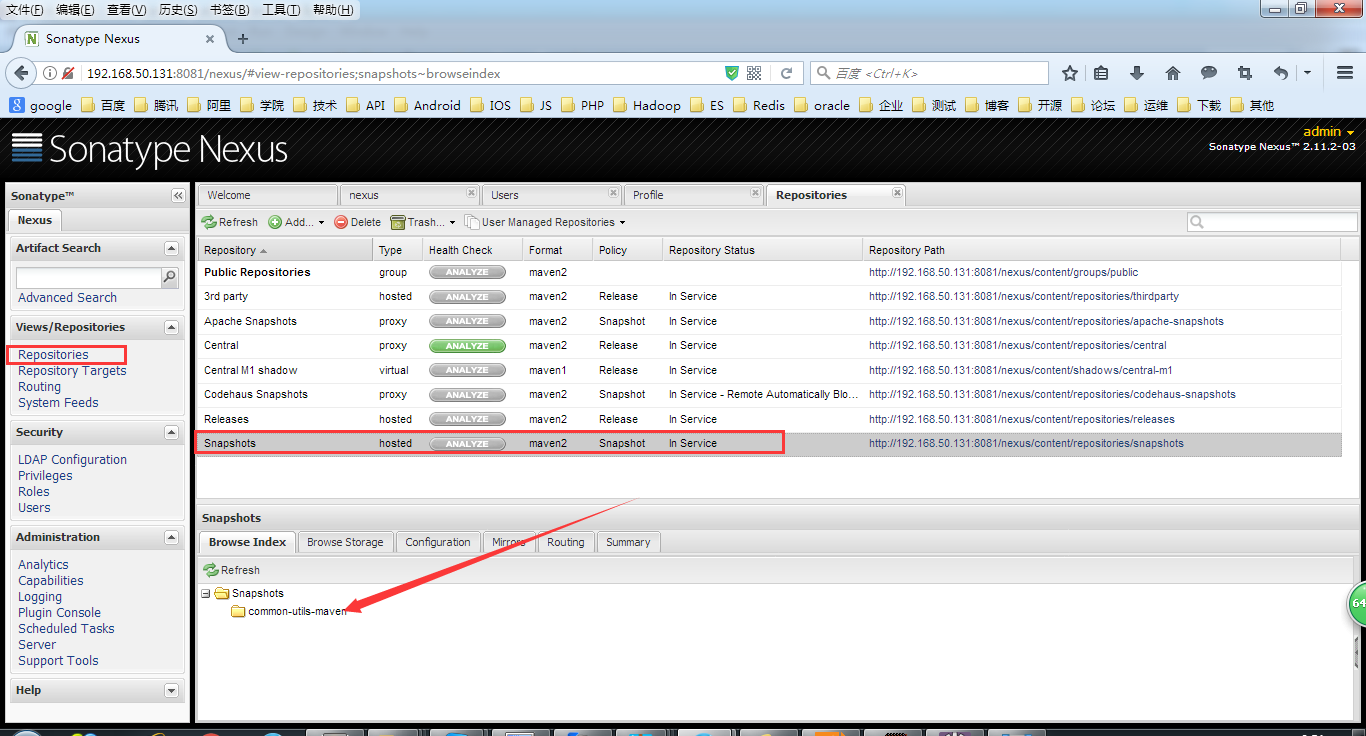
Task: Open the Routing tab in Snapshots panel
Action: 566,542
